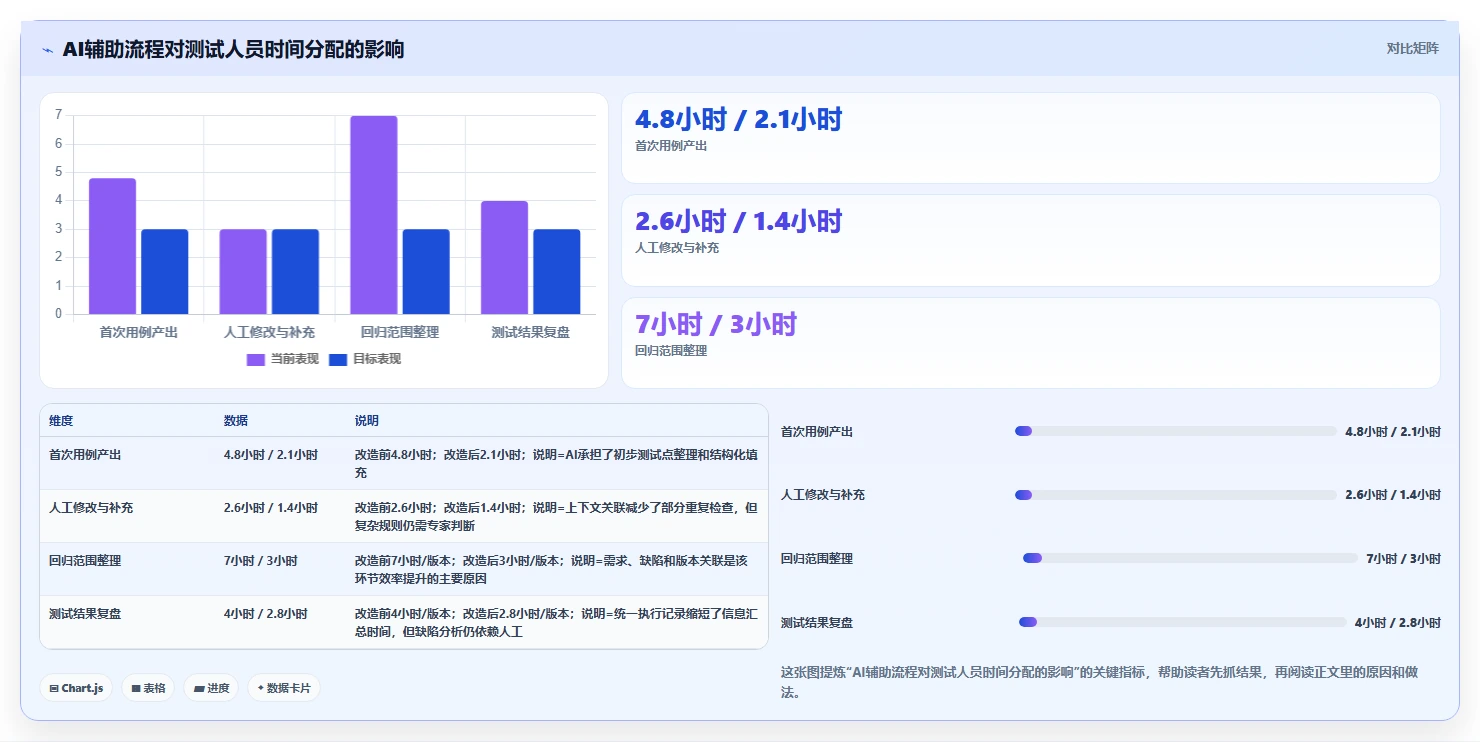This screenshot has width=1480, height=742.
Task: Click chart axis label 回归范围整理
Action: (400, 332)
